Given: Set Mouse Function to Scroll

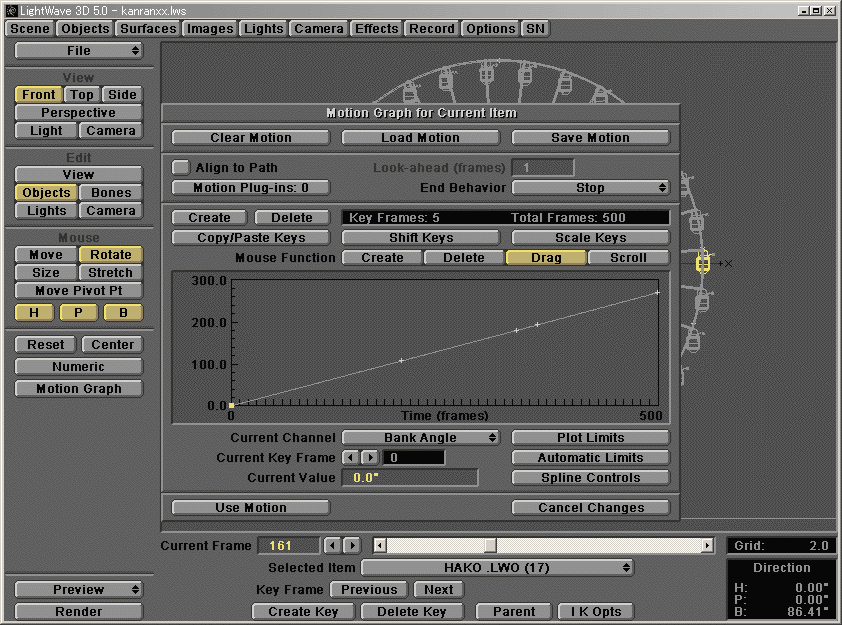Looking at the screenshot, I should pyautogui.click(x=629, y=257).
